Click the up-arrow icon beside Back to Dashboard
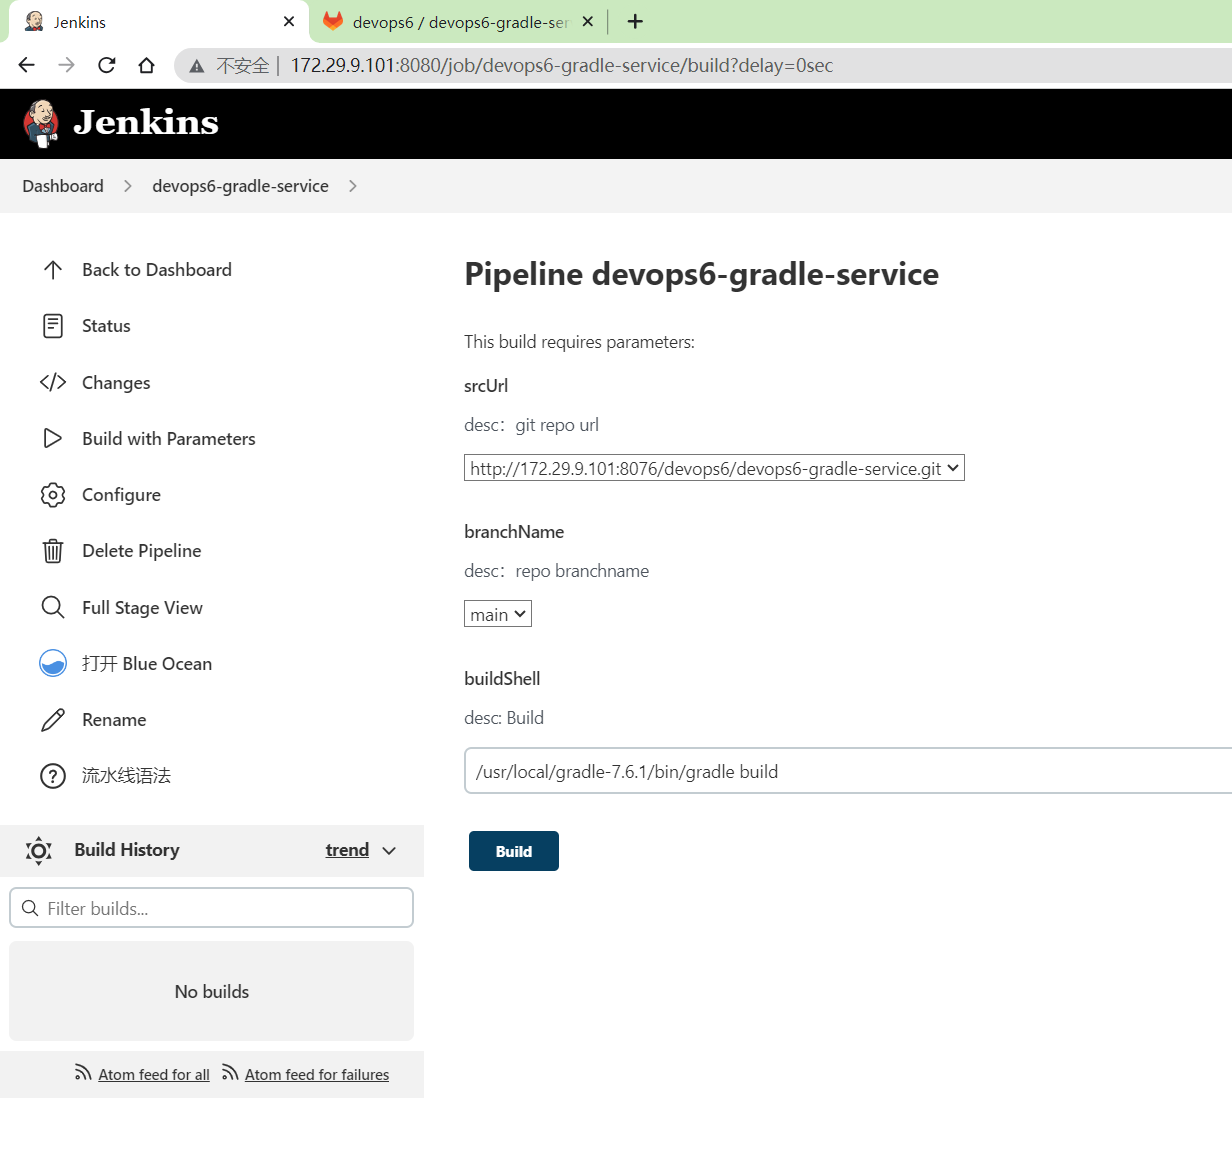 pos(53,270)
